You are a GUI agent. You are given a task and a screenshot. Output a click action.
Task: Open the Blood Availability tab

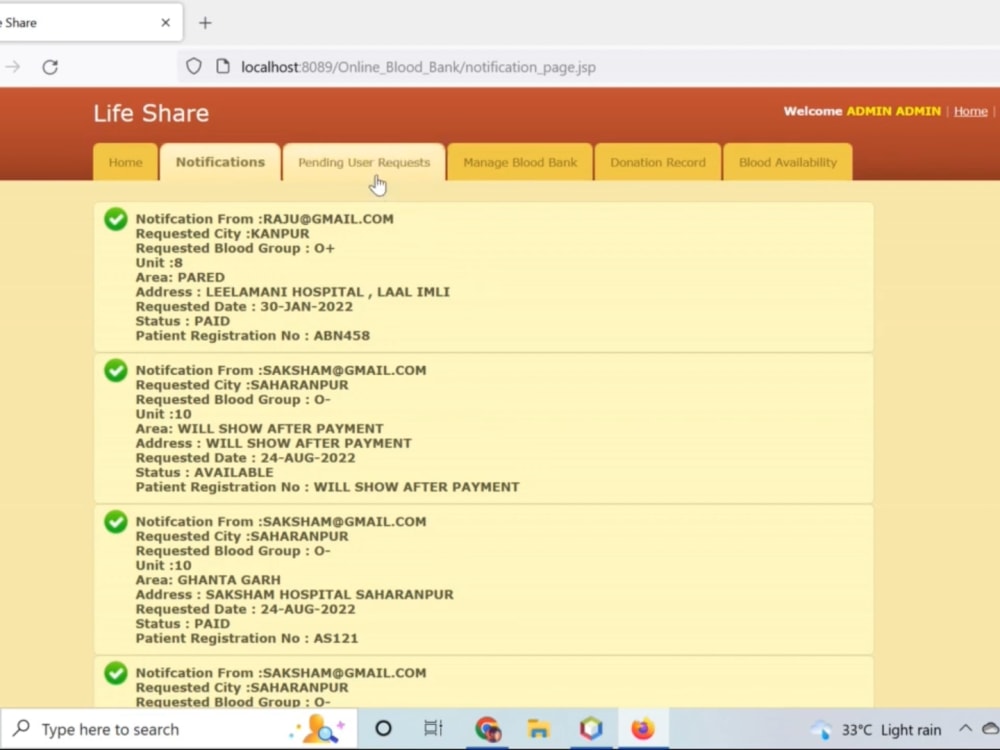pyautogui.click(x=787, y=161)
